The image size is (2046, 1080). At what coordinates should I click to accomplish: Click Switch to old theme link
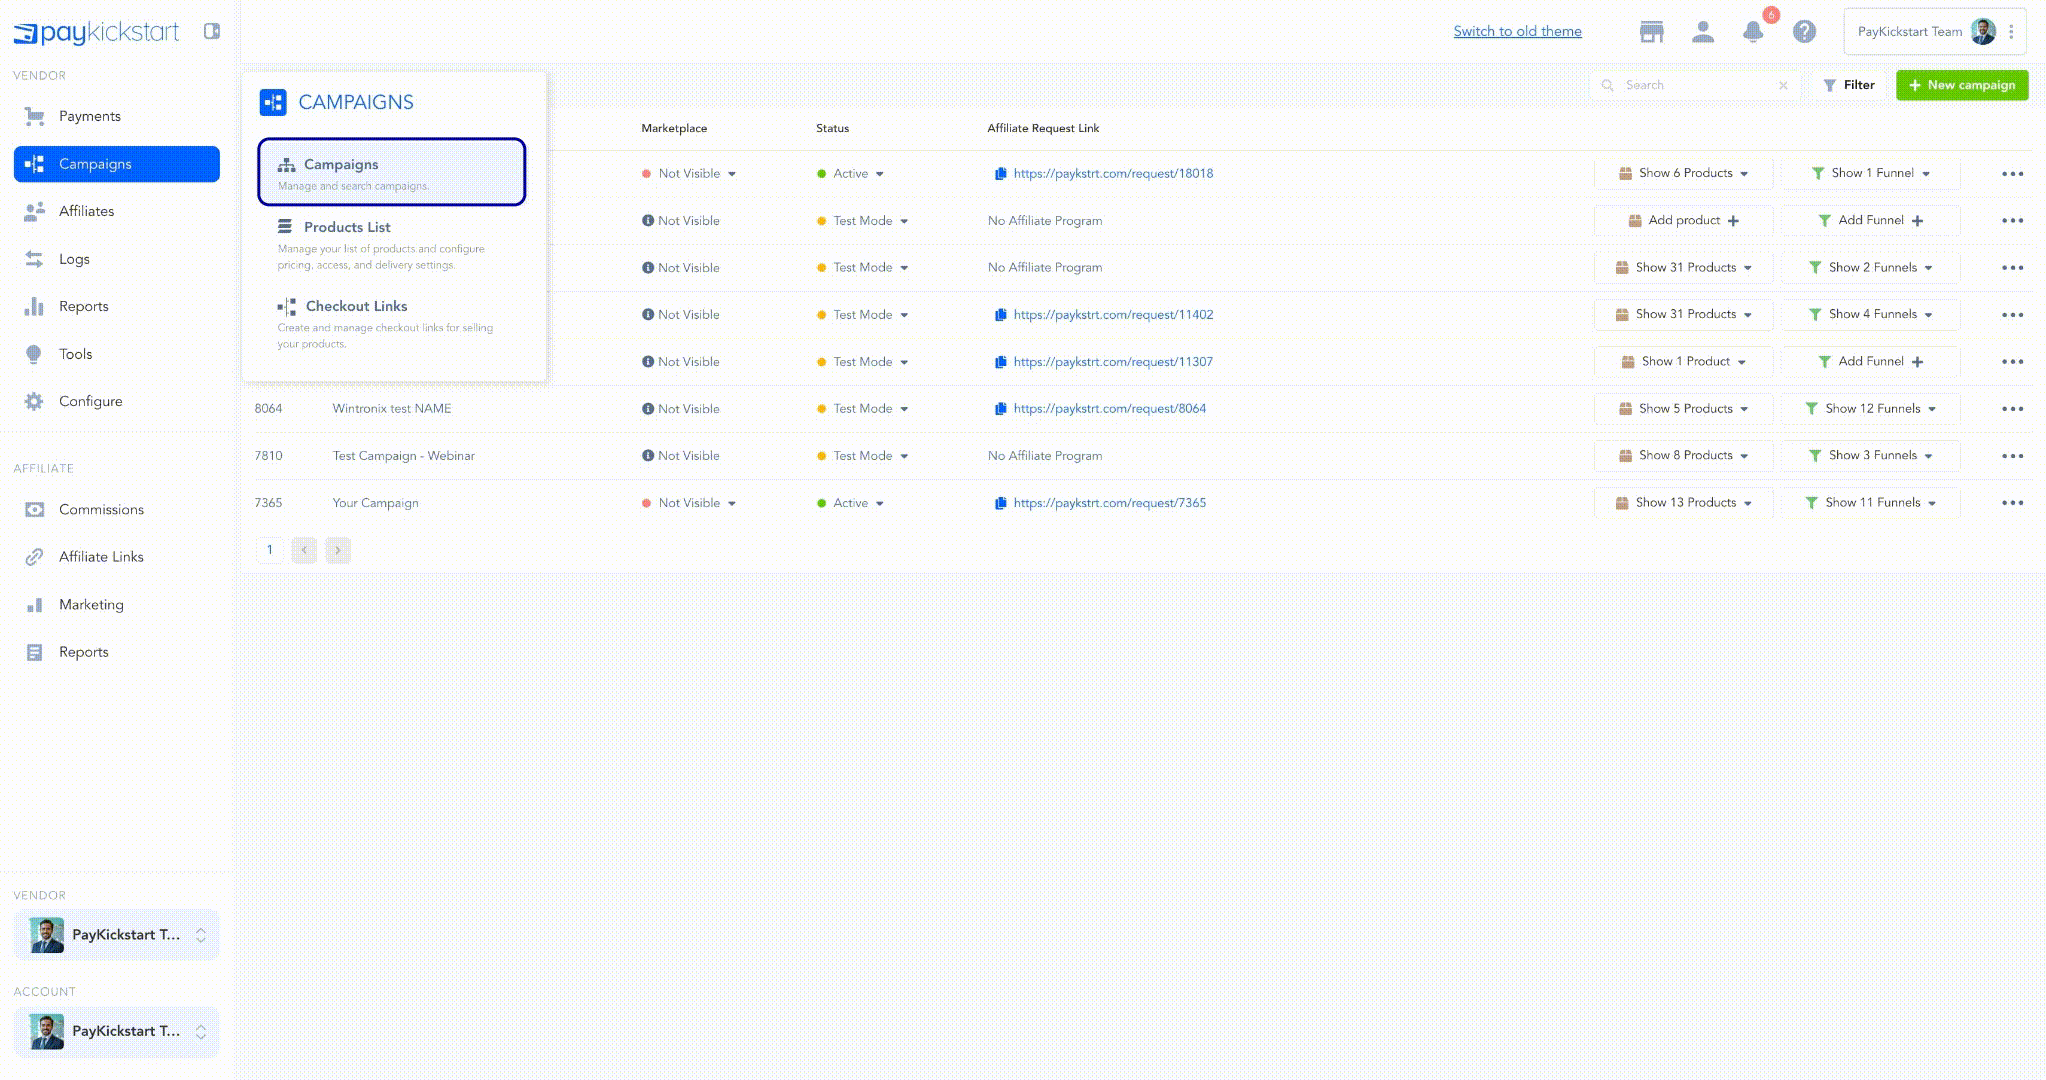[1517, 32]
